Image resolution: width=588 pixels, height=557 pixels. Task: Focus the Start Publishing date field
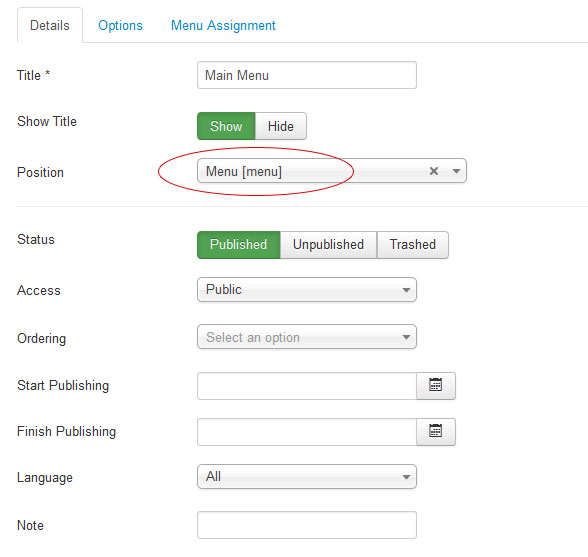coord(307,386)
